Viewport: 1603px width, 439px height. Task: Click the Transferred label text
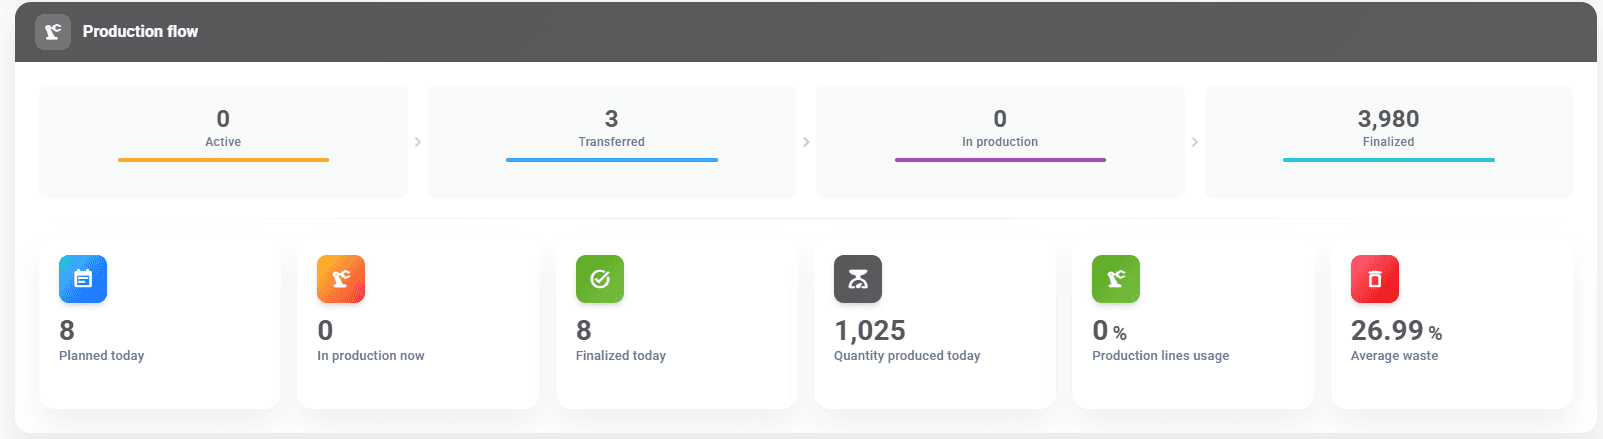pos(612,142)
